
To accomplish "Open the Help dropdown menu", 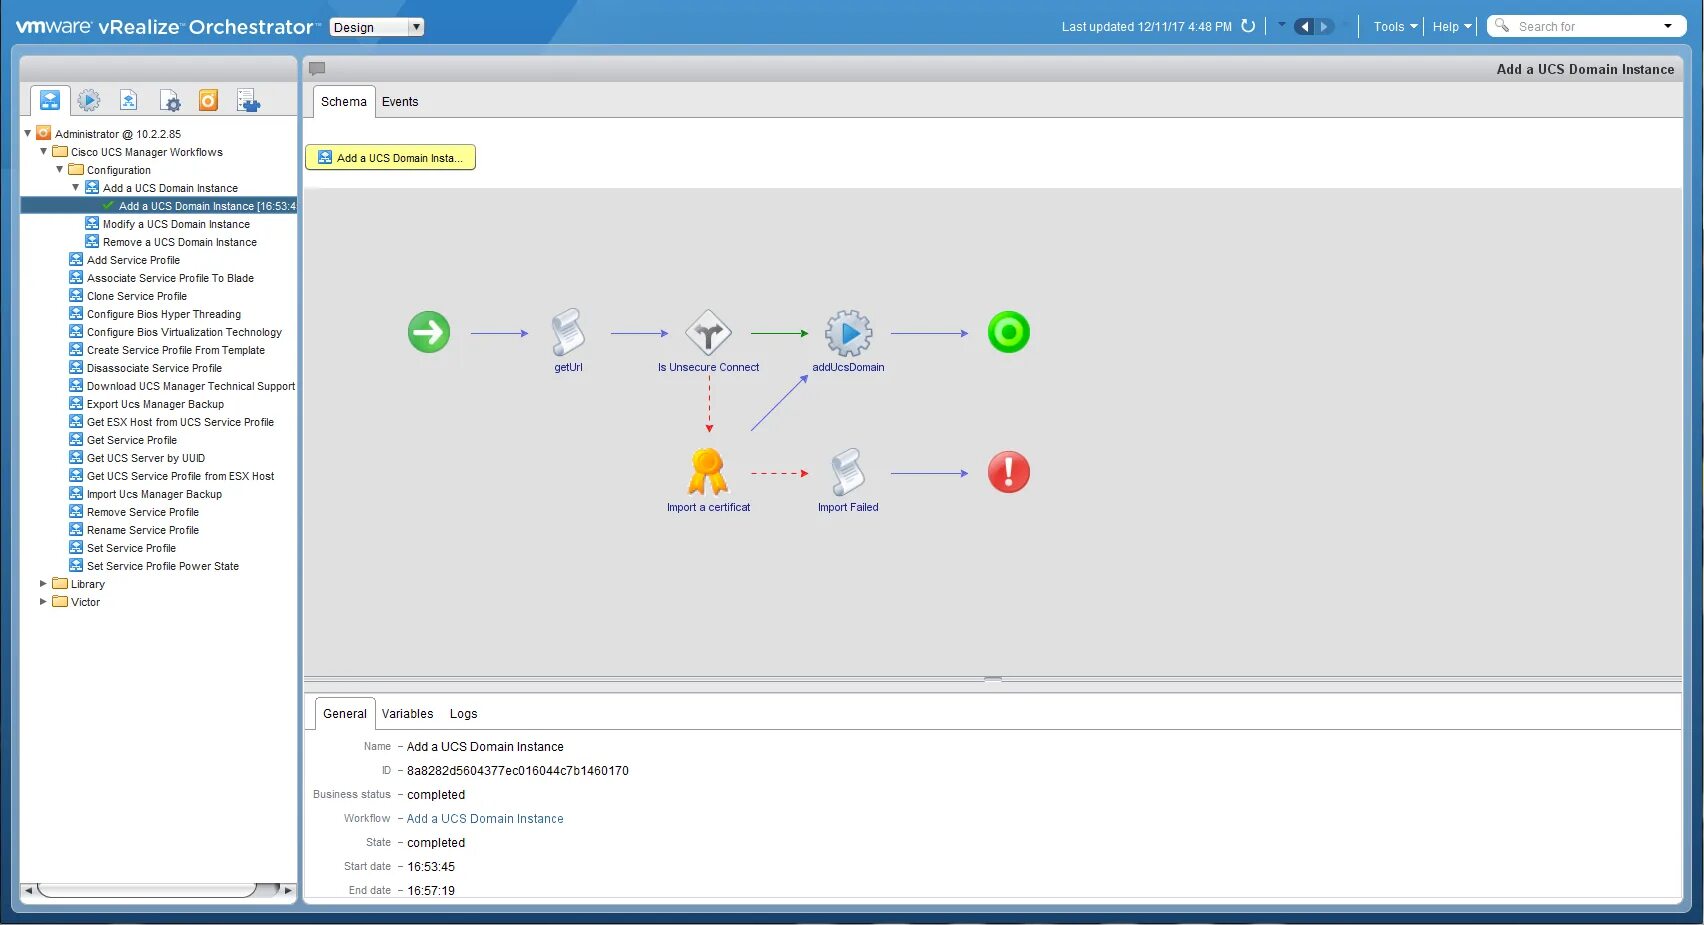I will click(1452, 27).
